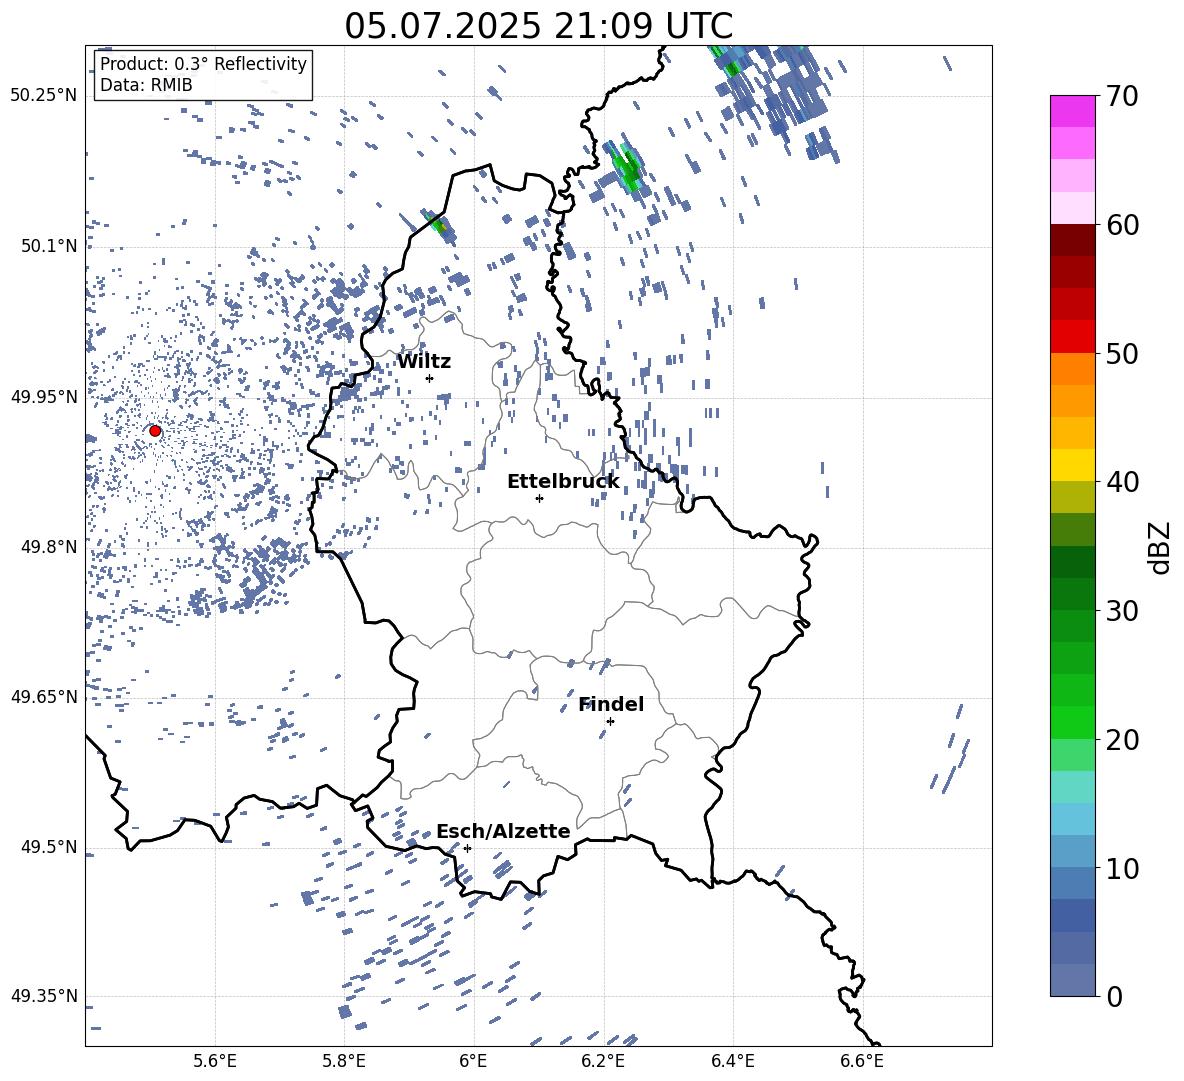Click the 'Findel' map label
Viewport: 1184px width, 1081px height.
(x=611, y=704)
